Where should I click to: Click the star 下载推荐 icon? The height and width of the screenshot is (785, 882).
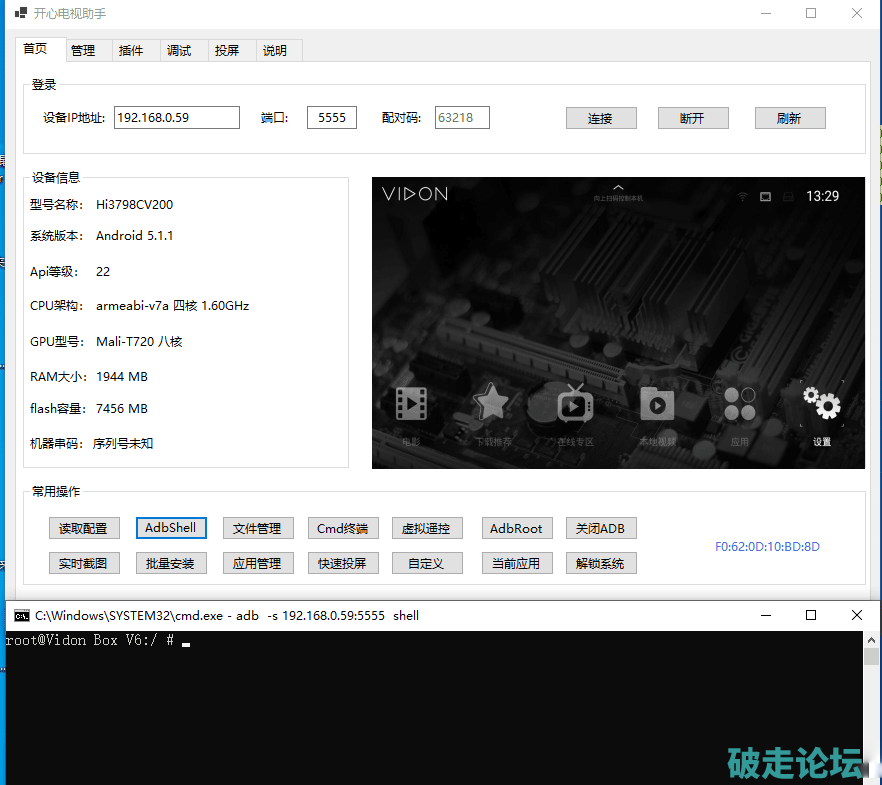tap(491, 403)
